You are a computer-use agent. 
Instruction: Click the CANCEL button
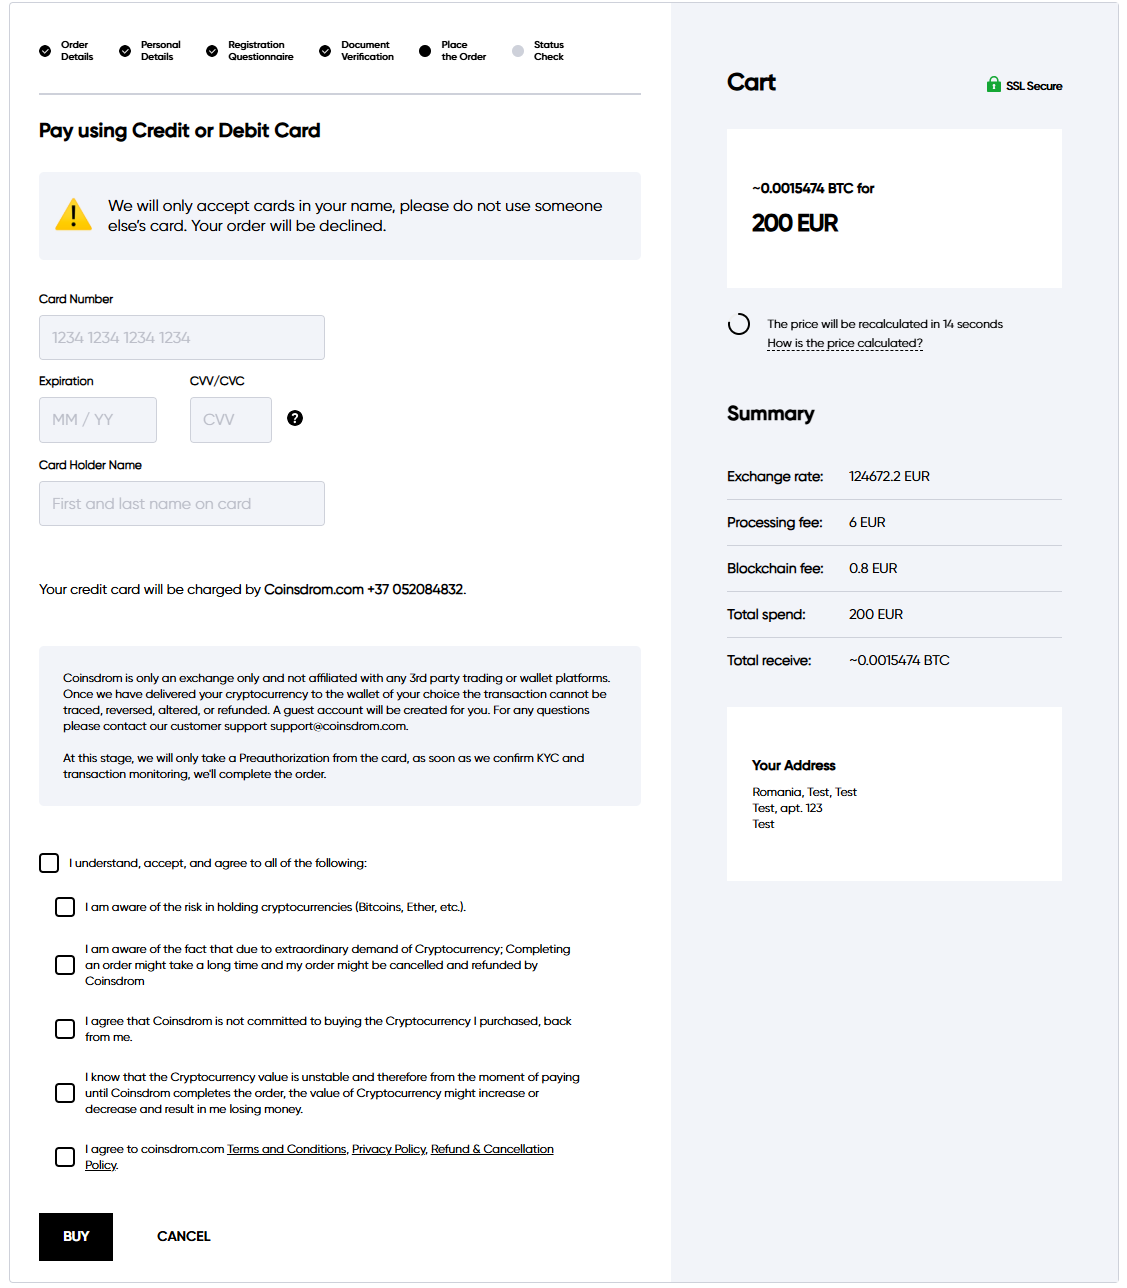[x=184, y=1237]
